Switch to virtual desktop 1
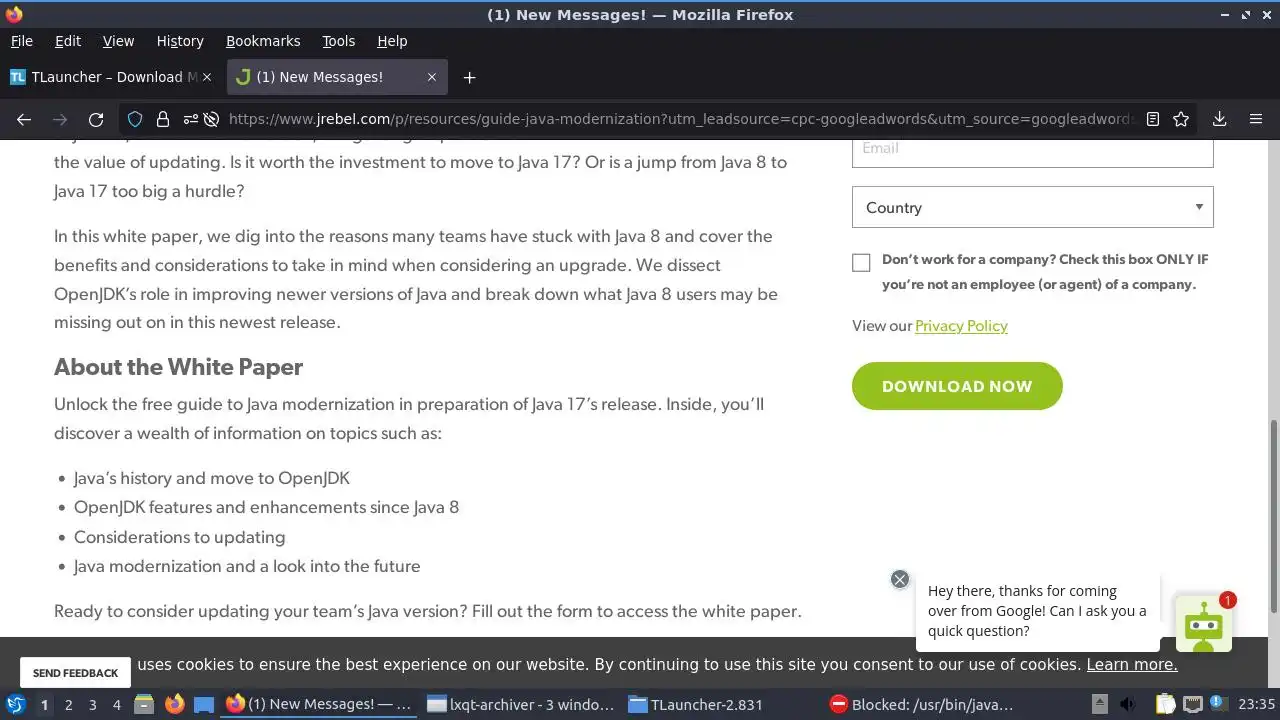 click(44, 704)
